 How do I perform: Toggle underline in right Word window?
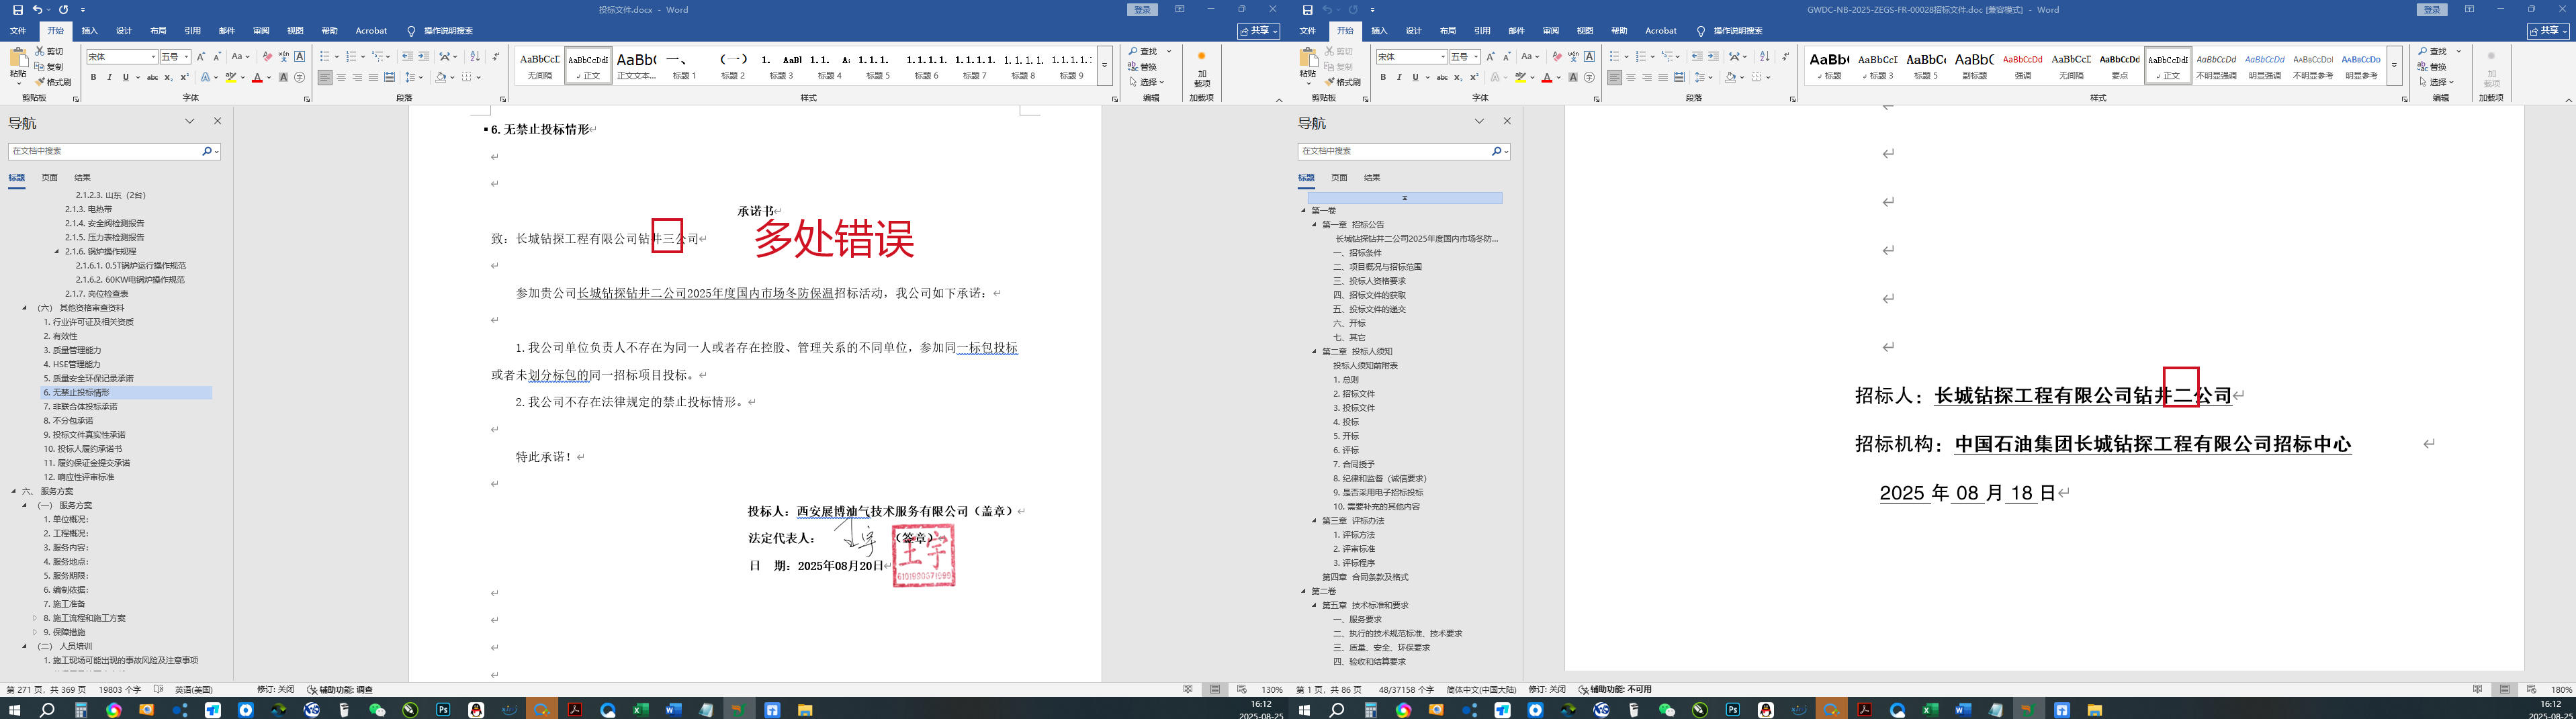tap(1415, 77)
